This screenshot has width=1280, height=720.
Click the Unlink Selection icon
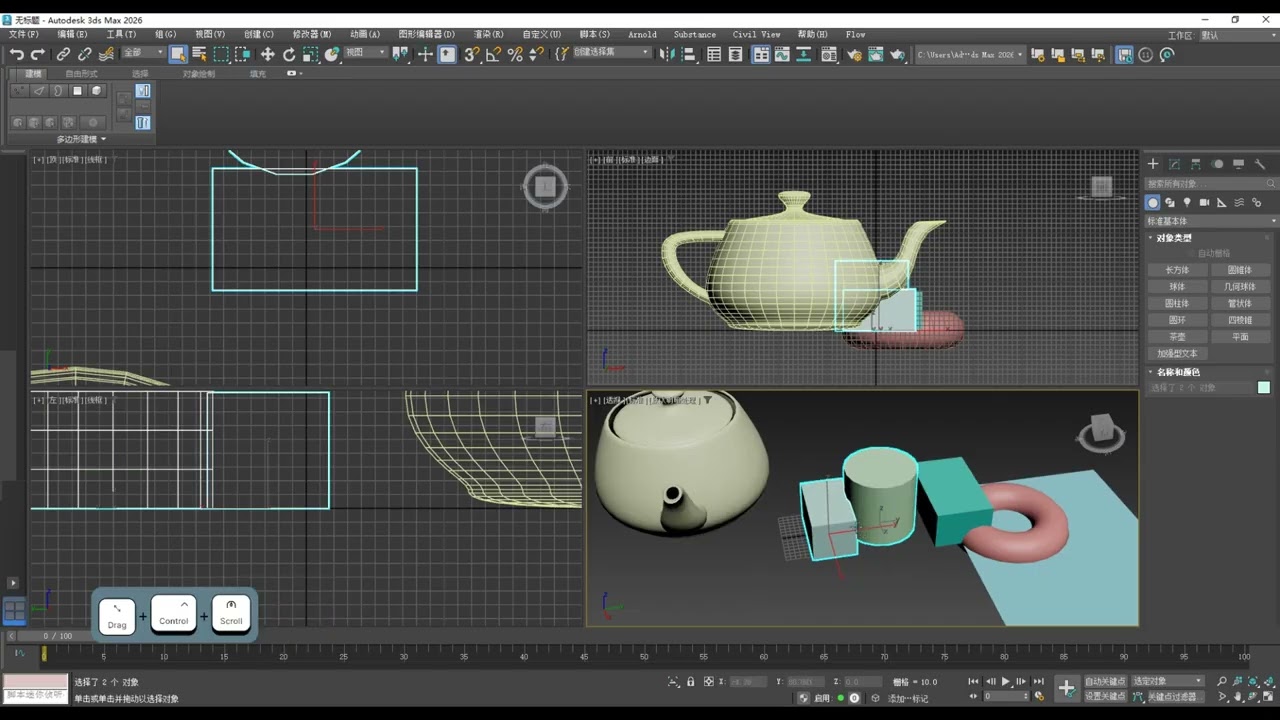[x=84, y=54]
